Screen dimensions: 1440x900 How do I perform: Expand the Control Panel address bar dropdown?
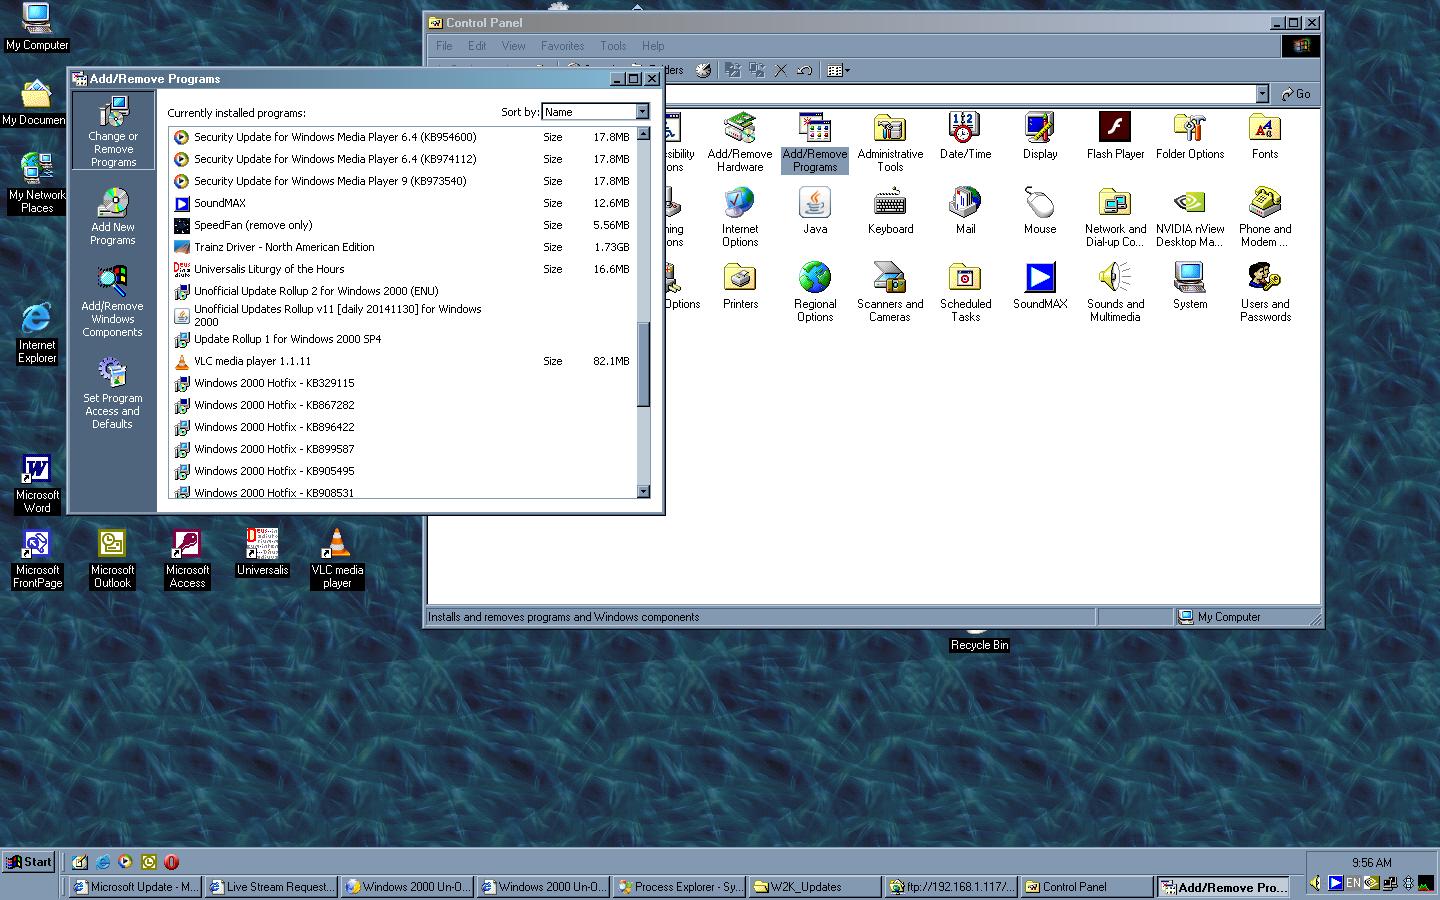[1262, 94]
